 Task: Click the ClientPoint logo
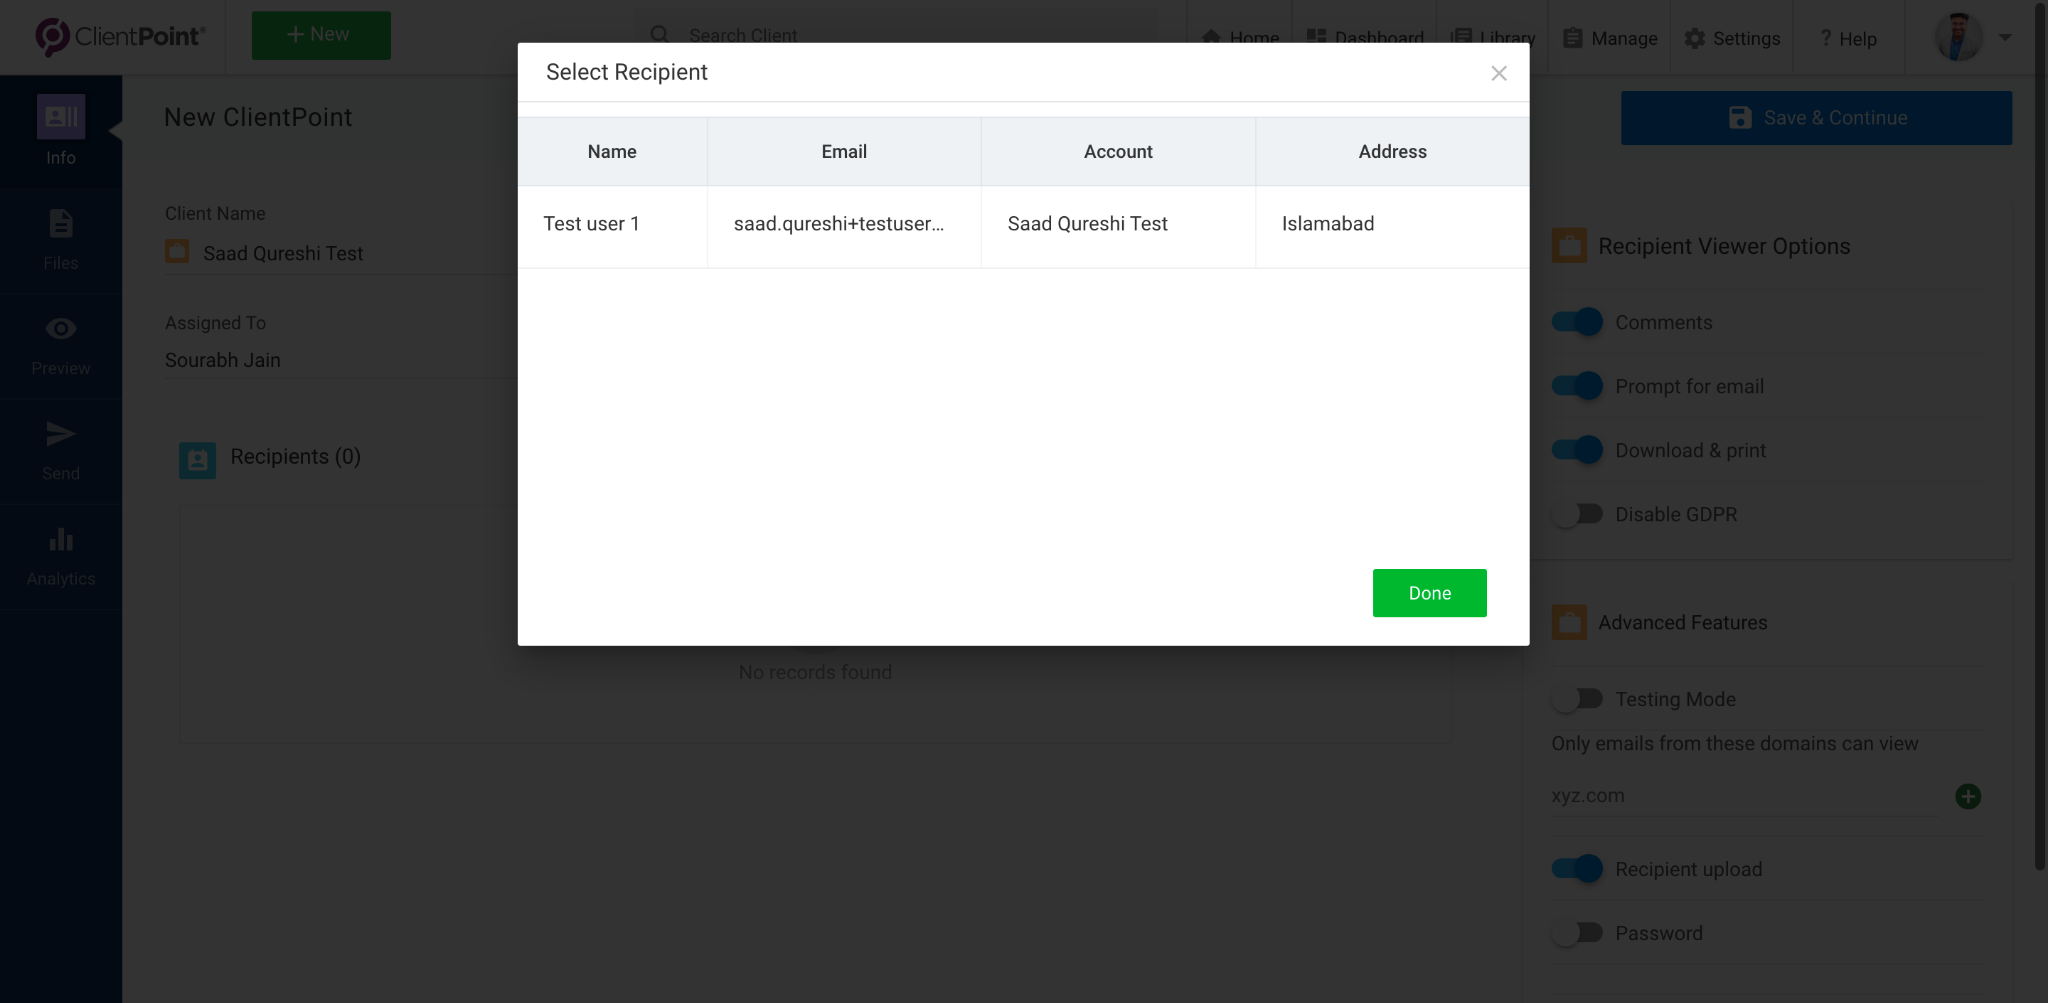(x=121, y=36)
